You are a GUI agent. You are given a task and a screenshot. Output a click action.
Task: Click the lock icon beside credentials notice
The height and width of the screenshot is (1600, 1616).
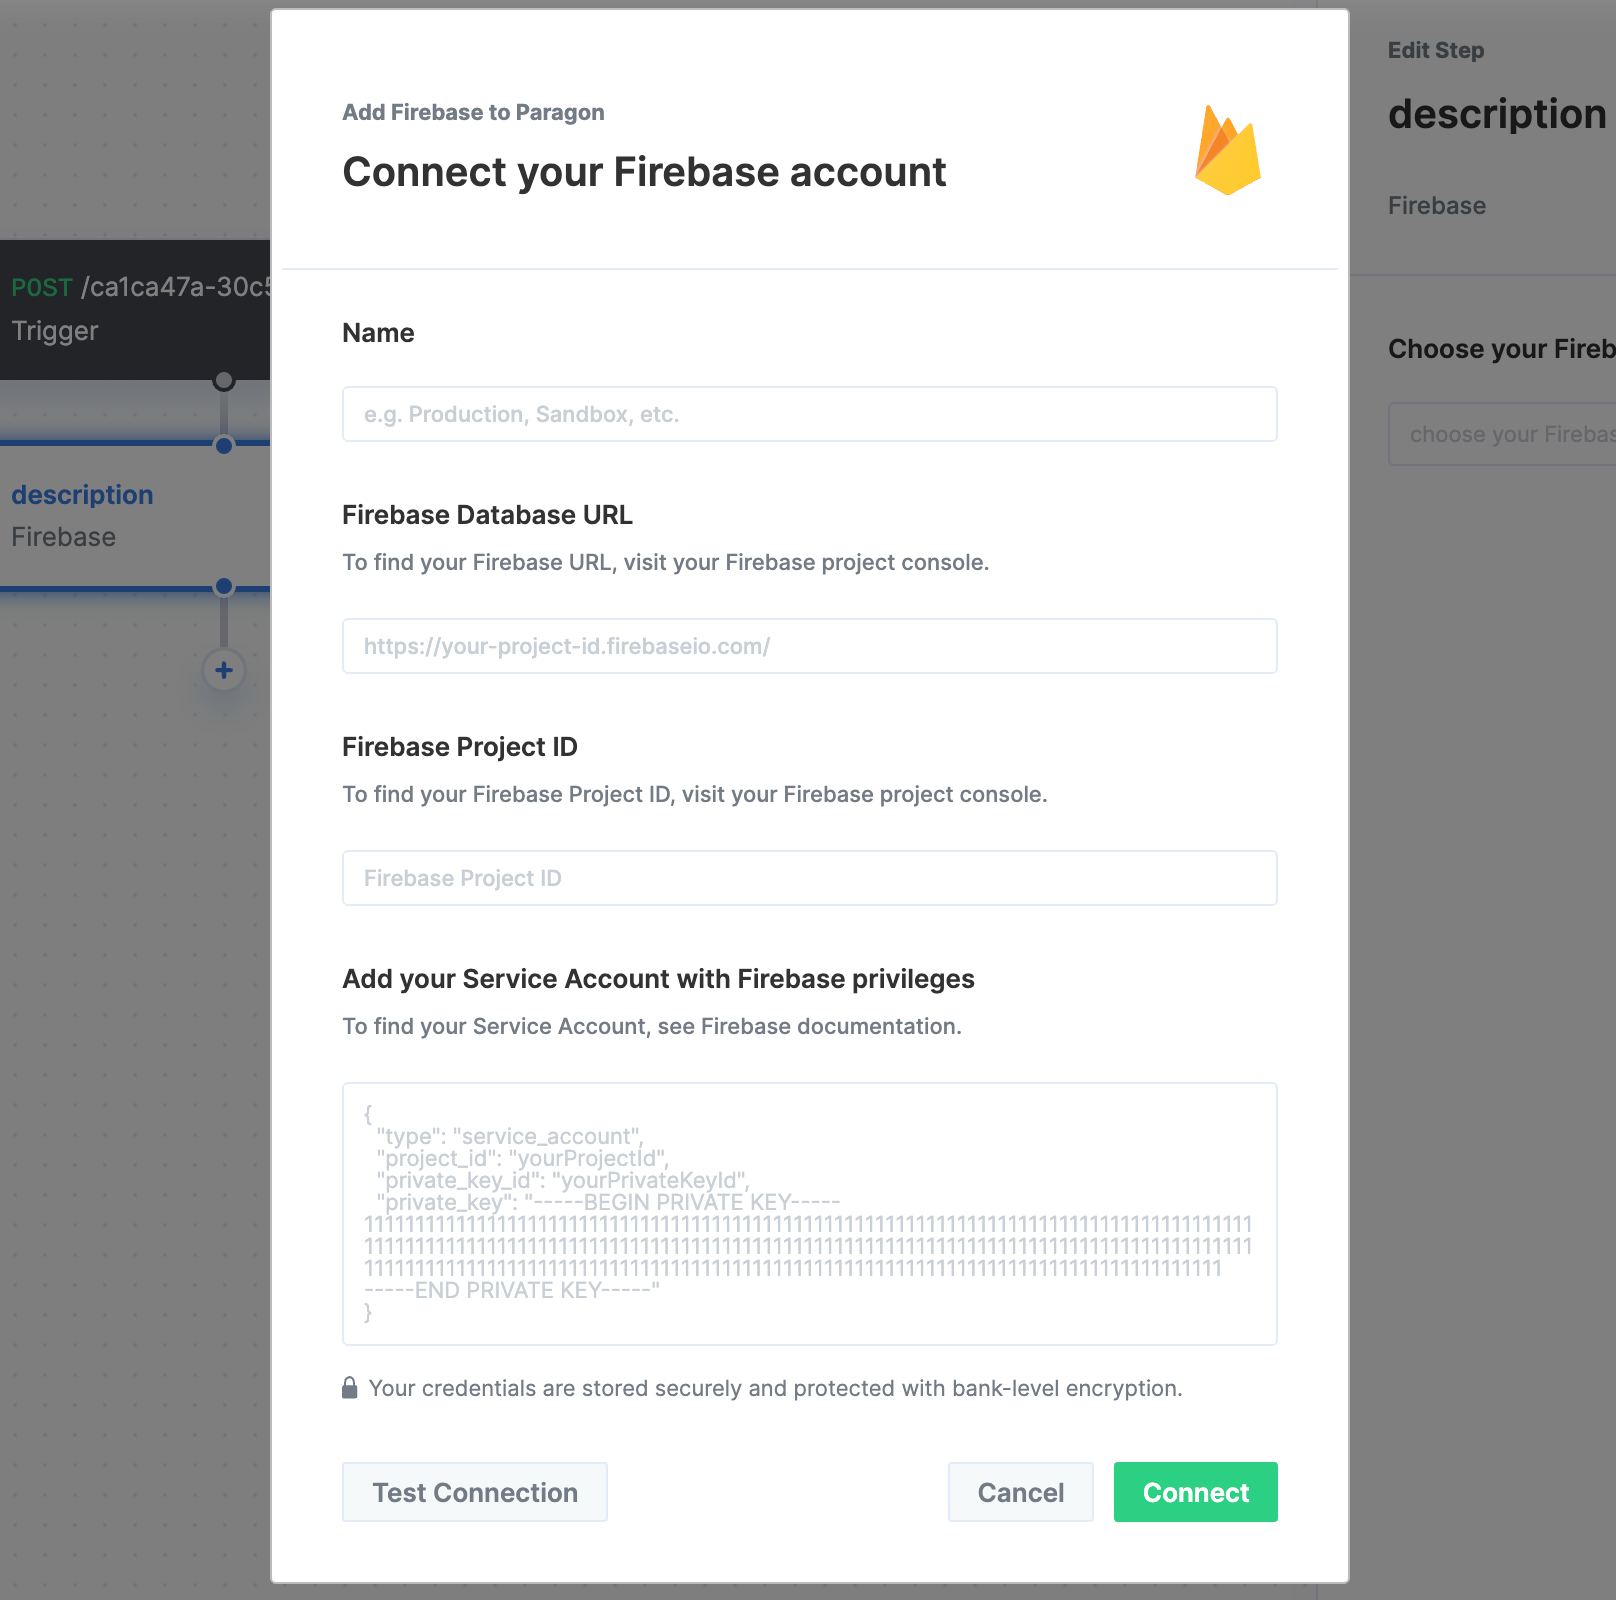click(x=350, y=1388)
